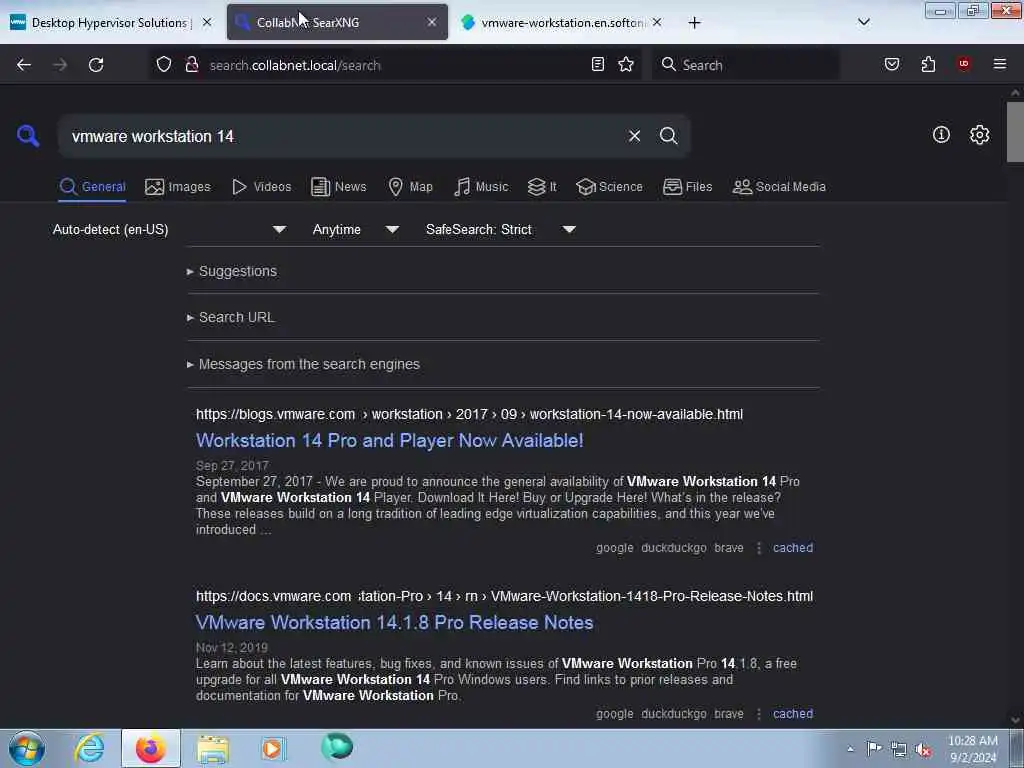
Task: Select the Videos search category
Action: coord(262,187)
